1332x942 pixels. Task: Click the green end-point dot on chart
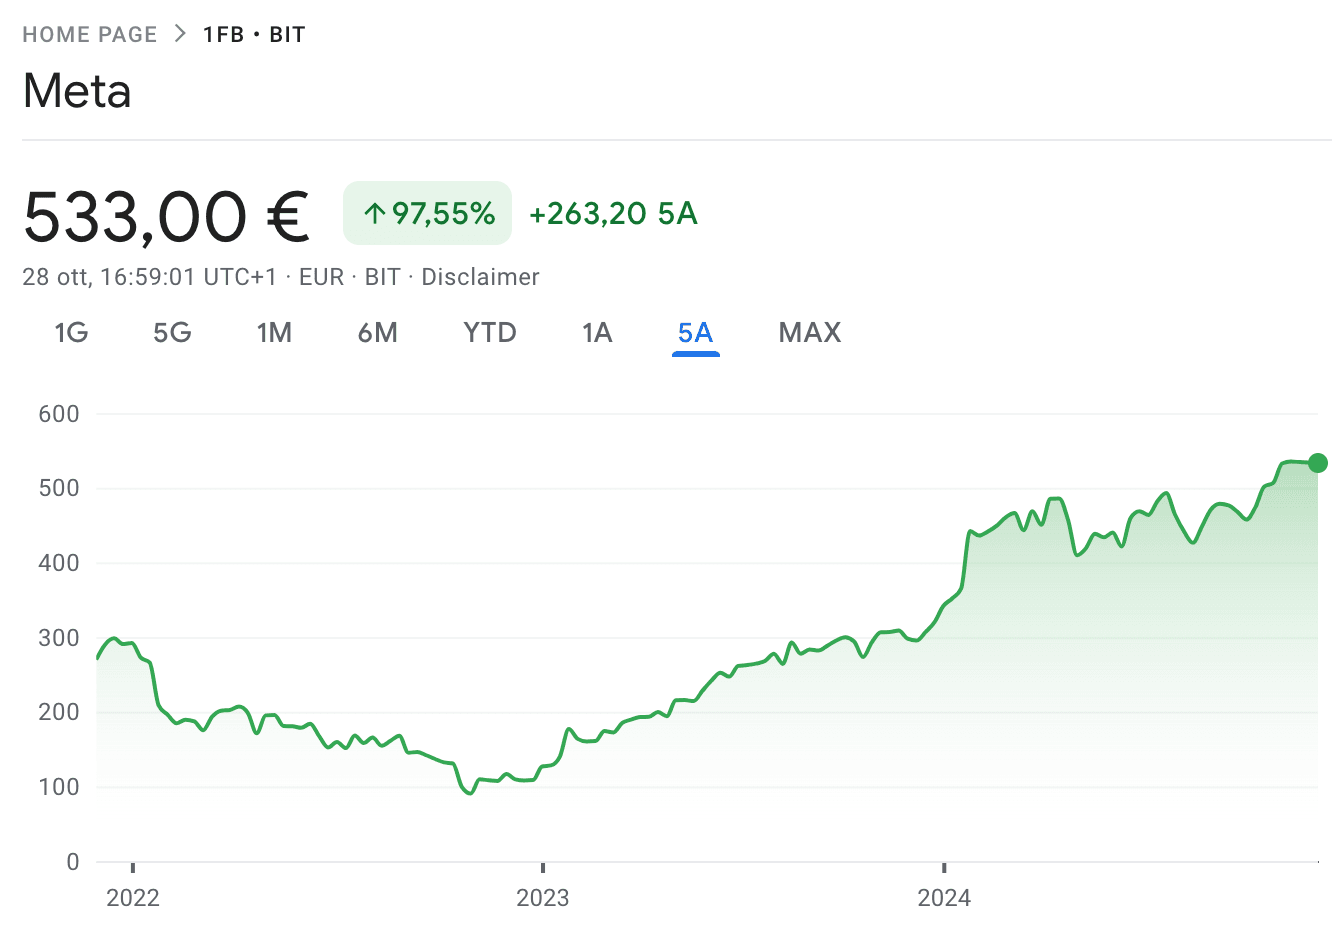pos(1318,463)
